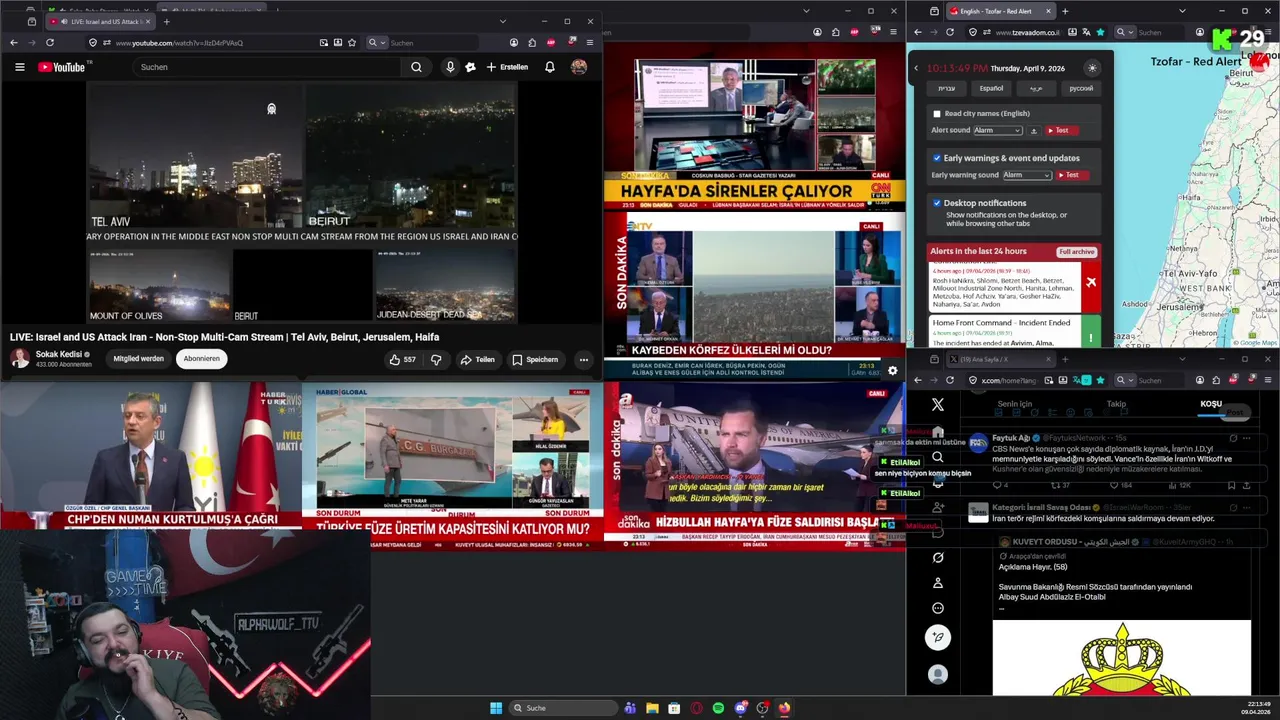The height and width of the screenshot is (720, 1280).
Task: Reload the YouTube browser page
Action: 49,43
